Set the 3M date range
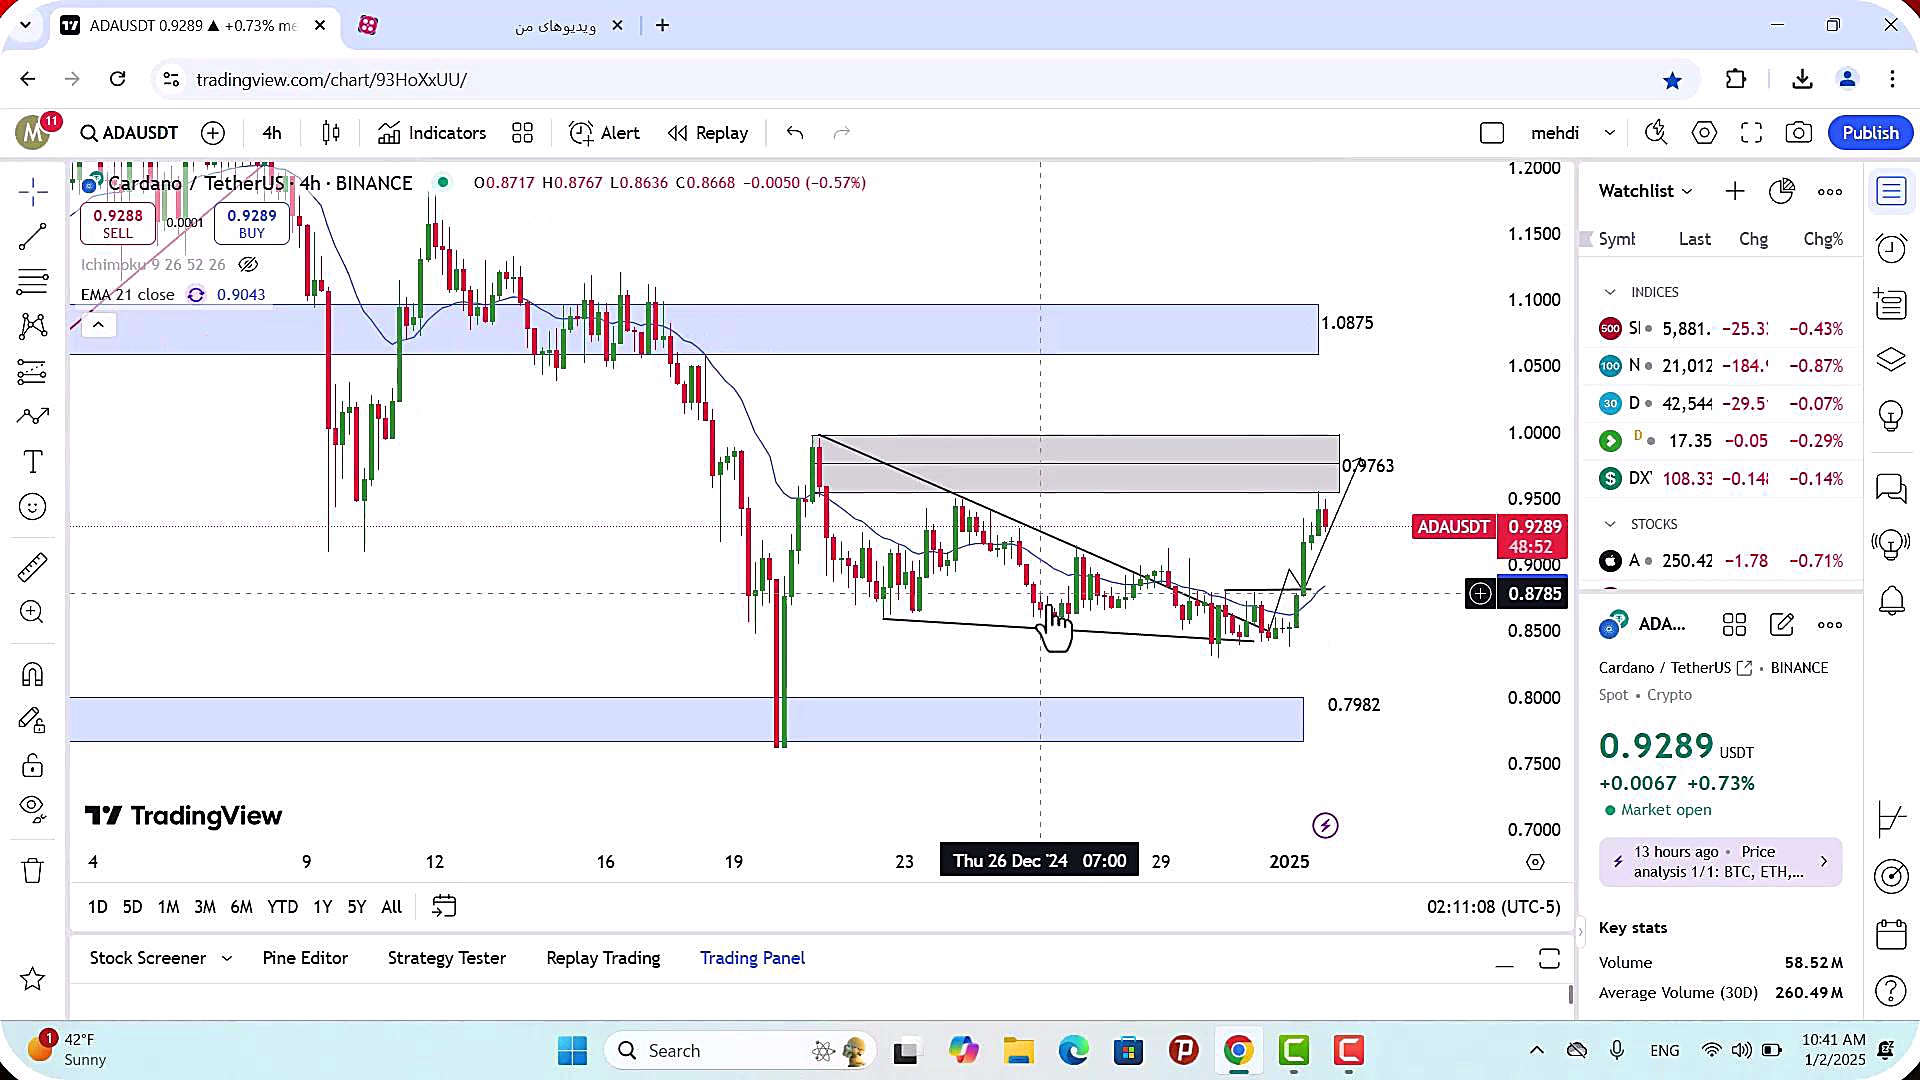The image size is (1920, 1080). click(205, 907)
